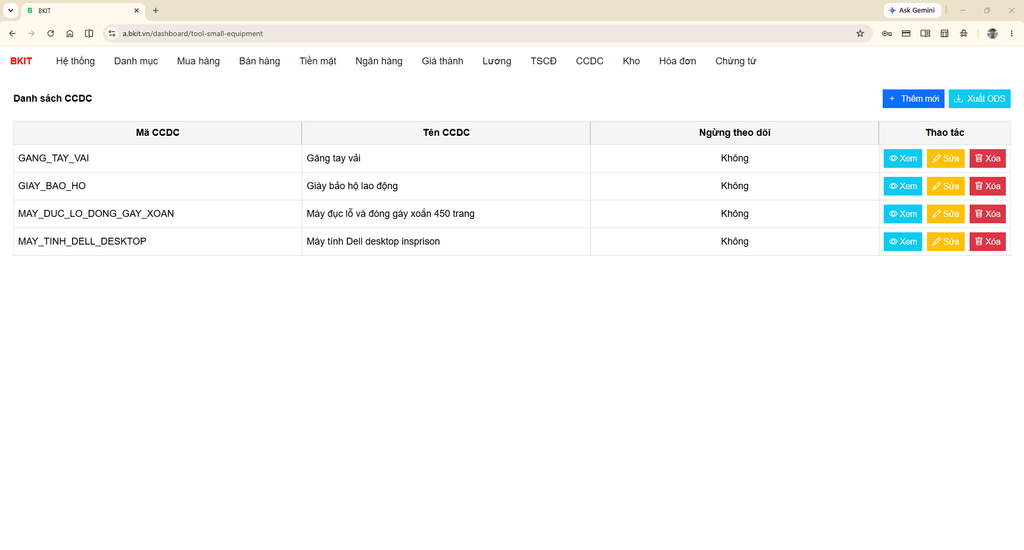Open the Giá thành menu
Screen dimensions: 1024x550
[x=442, y=61]
